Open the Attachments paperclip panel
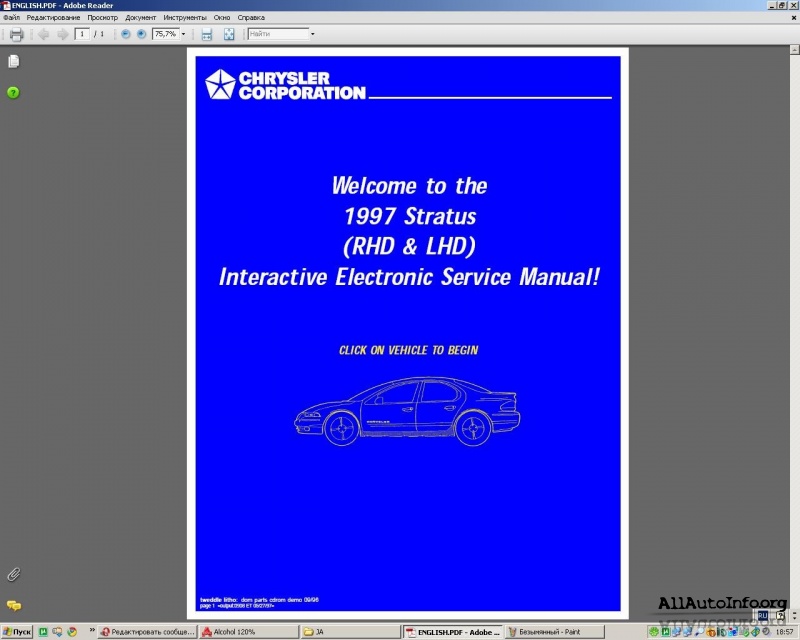 pyautogui.click(x=13, y=574)
